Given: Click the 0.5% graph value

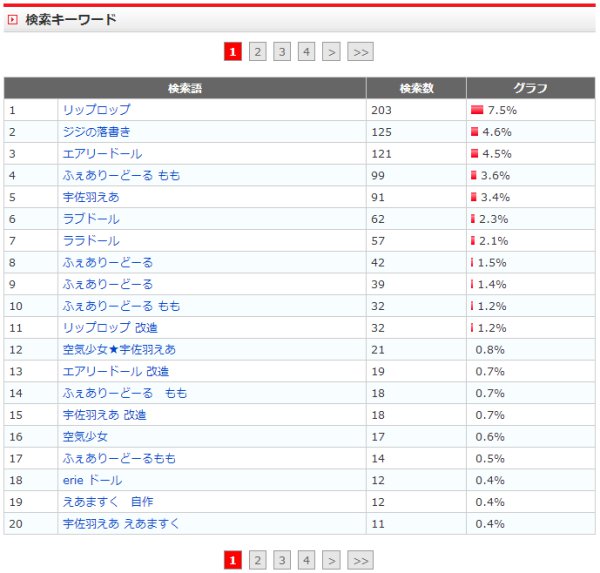Looking at the screenshot, I should [x=490, y=459].
